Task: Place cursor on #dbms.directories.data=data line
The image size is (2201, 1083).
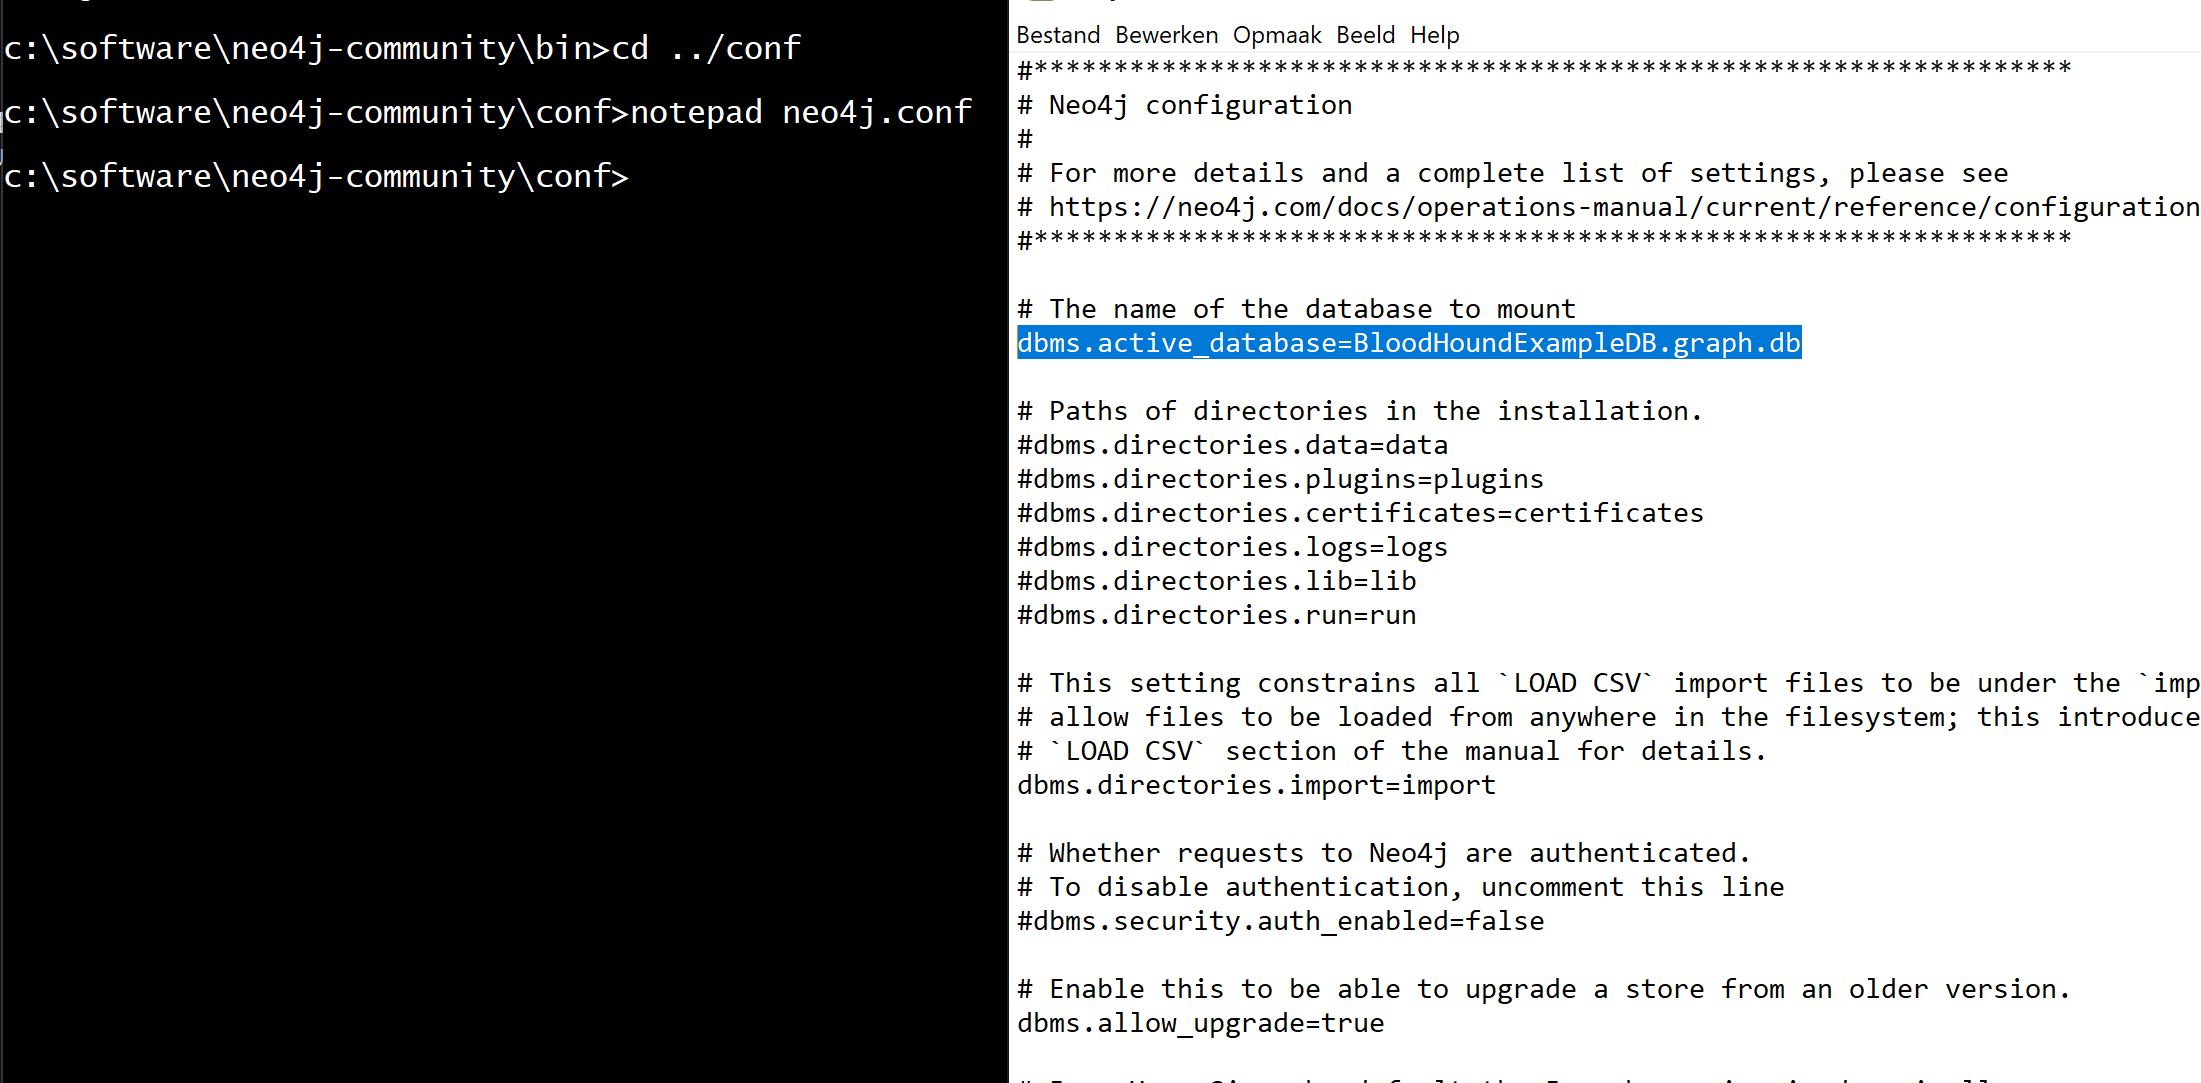Action: point(1232,445)
